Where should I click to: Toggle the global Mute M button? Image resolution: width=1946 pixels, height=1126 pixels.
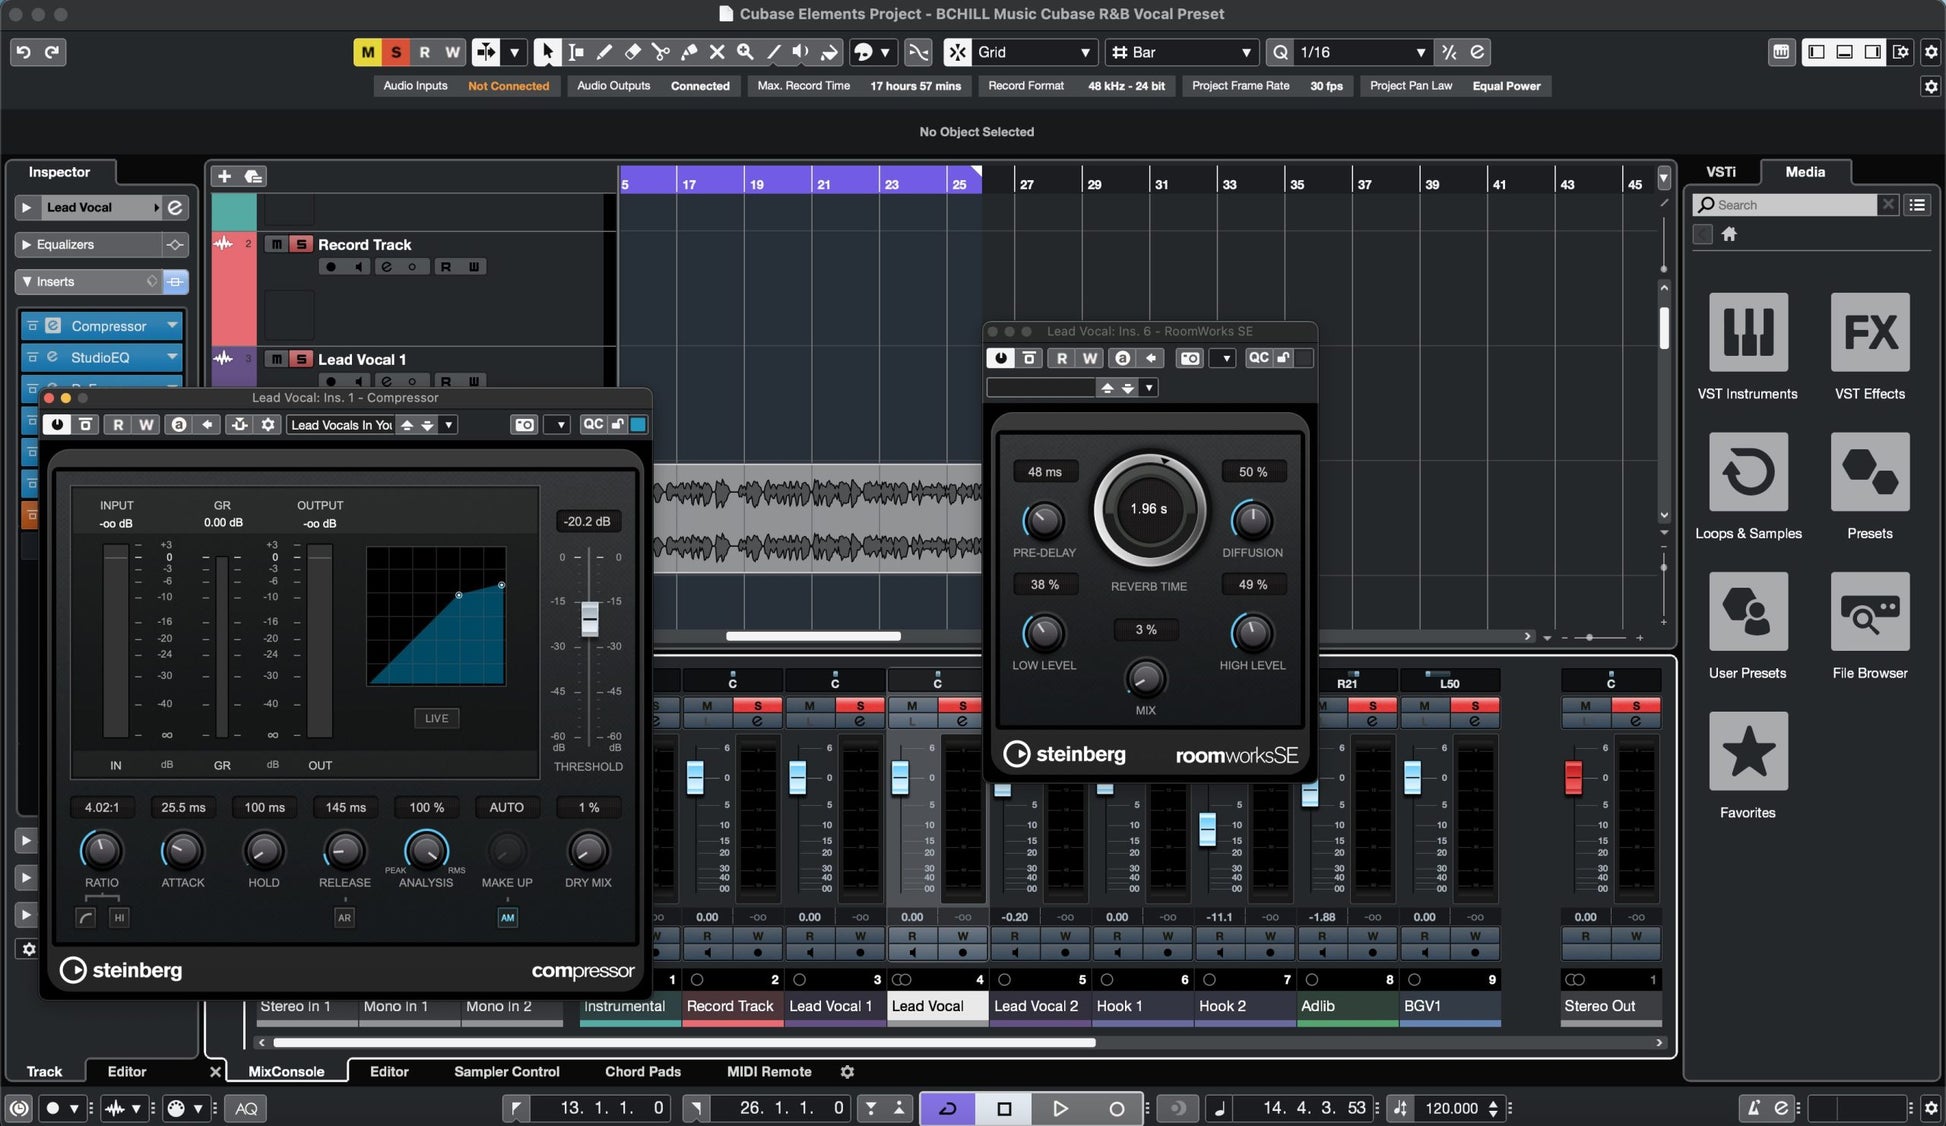click(x=367, y=52)
